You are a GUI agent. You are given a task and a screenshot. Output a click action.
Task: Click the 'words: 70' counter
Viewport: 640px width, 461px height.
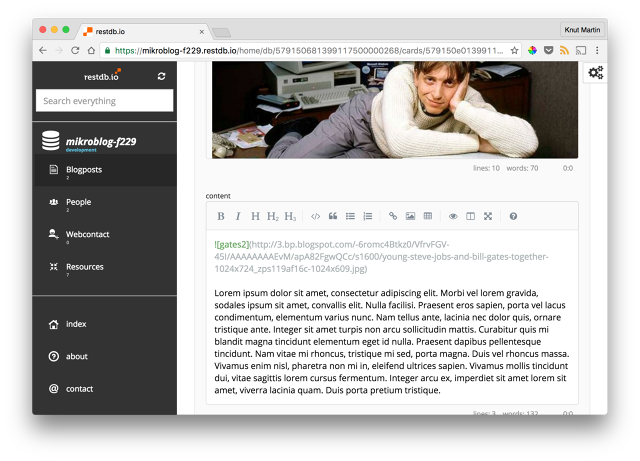(x=522, y=168)
